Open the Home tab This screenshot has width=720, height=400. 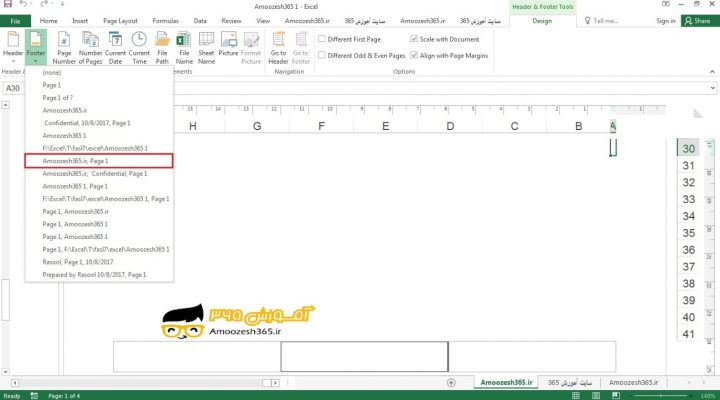tap(48, 21)
